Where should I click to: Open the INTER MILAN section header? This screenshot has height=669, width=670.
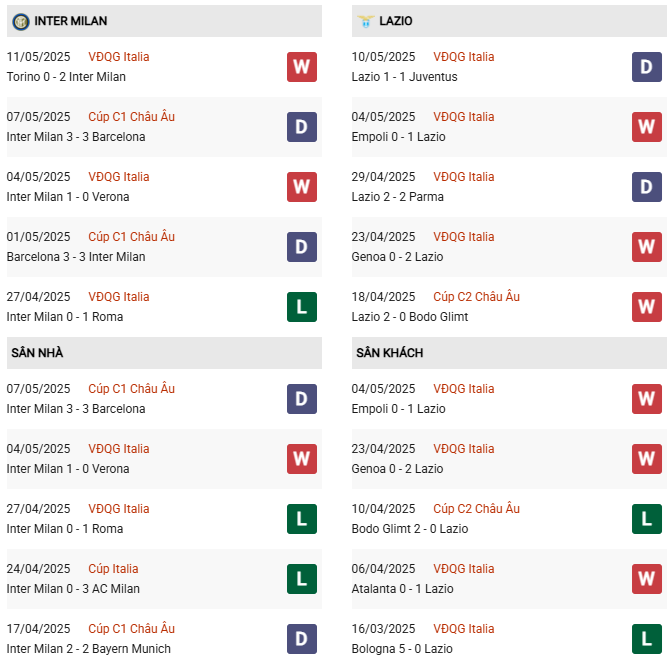pos(71,21)
